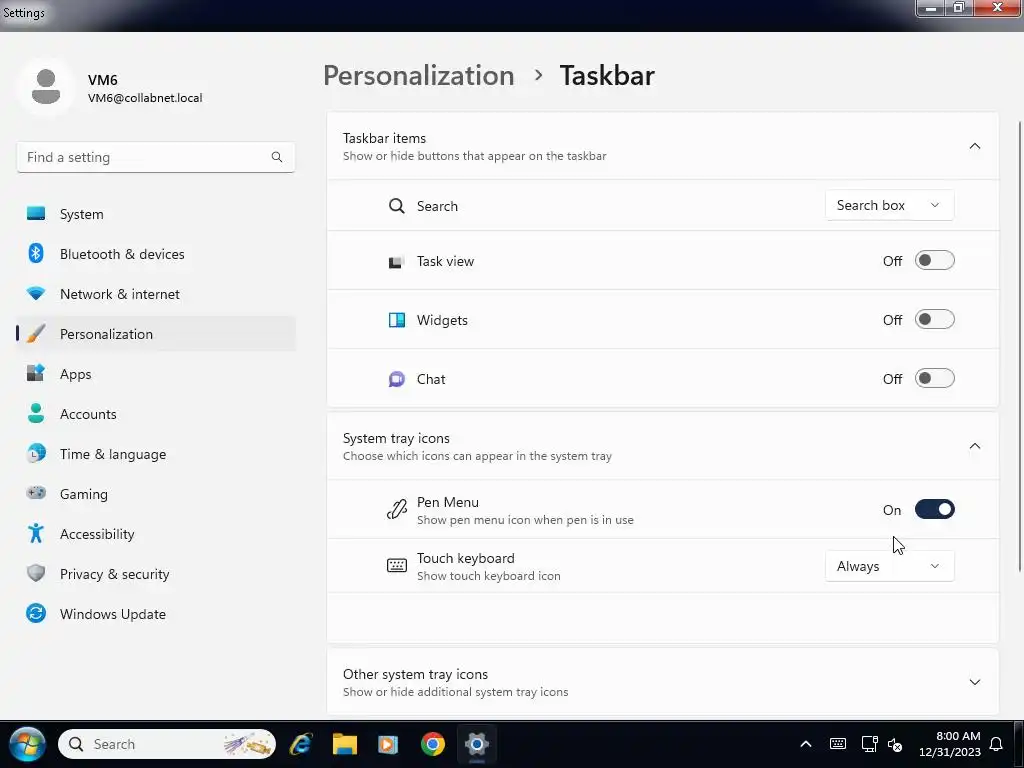
Task: Expand Other system tray icons section
Action: [x=974, y=682]
